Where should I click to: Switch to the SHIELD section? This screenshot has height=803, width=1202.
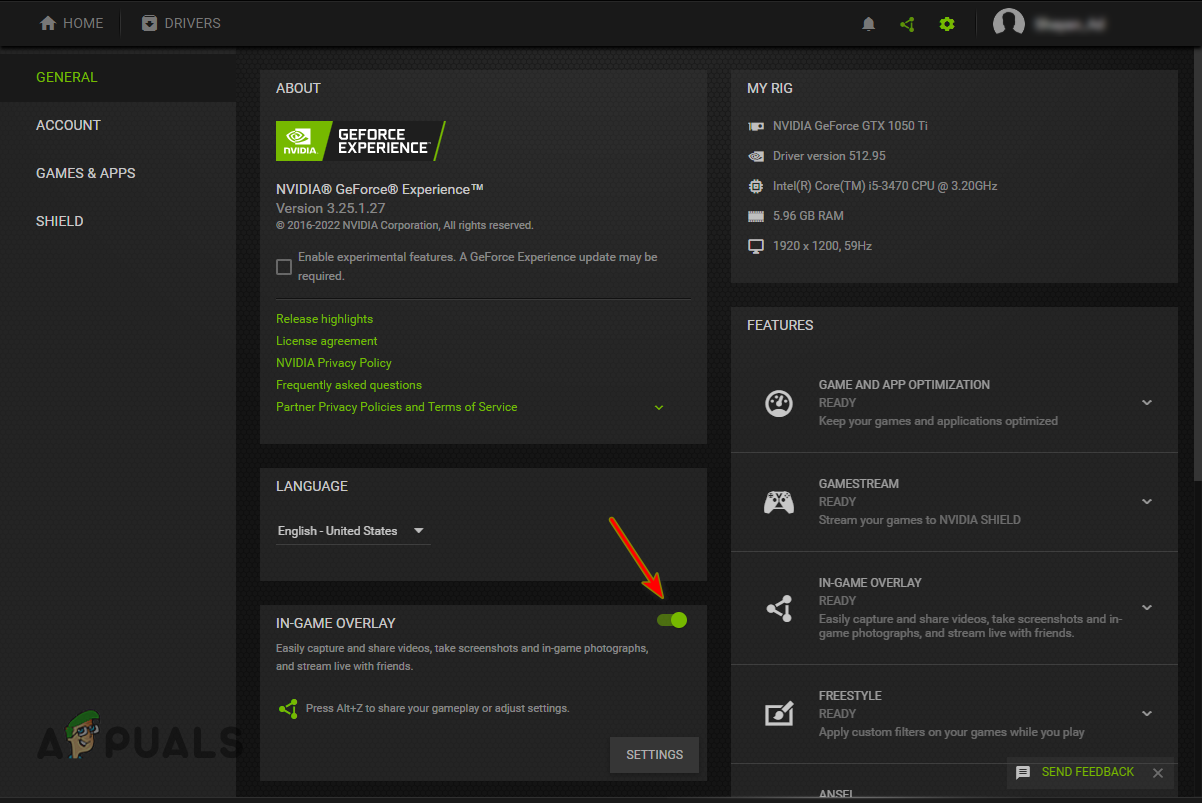point(59,221)
